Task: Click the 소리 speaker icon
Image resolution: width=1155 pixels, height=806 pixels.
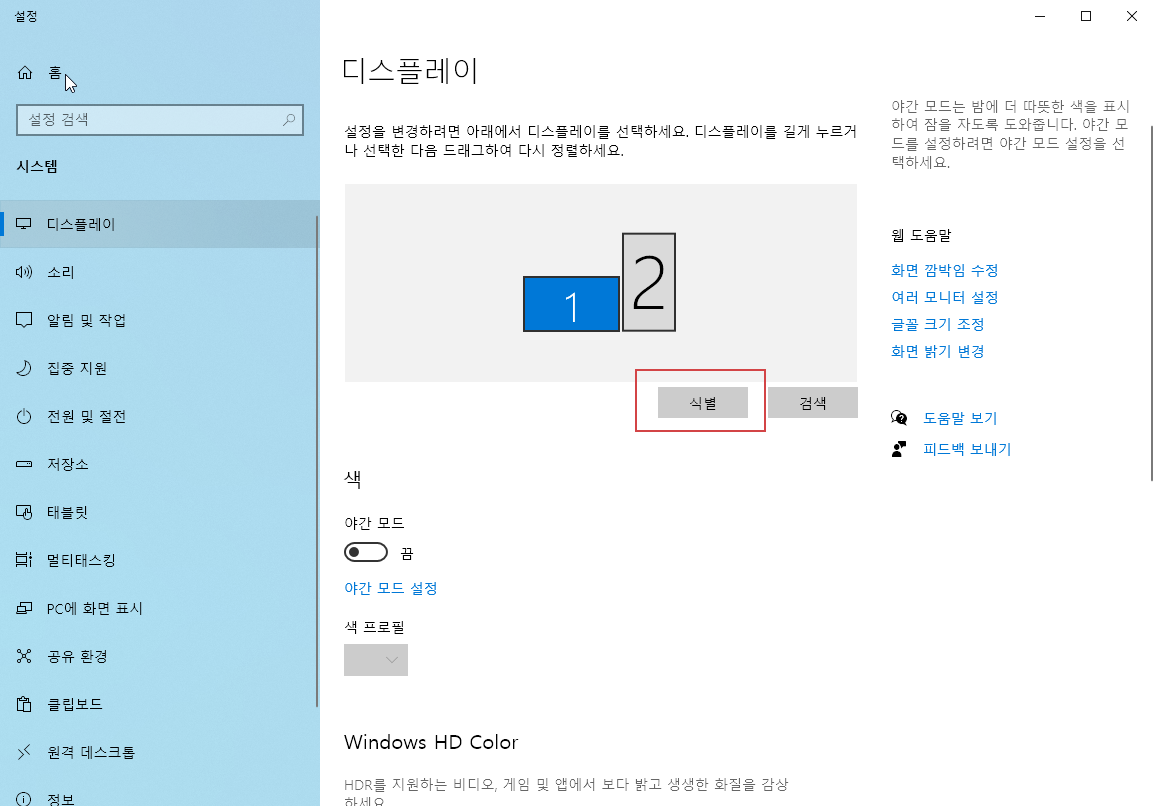Action: click(x=24, y=272)
